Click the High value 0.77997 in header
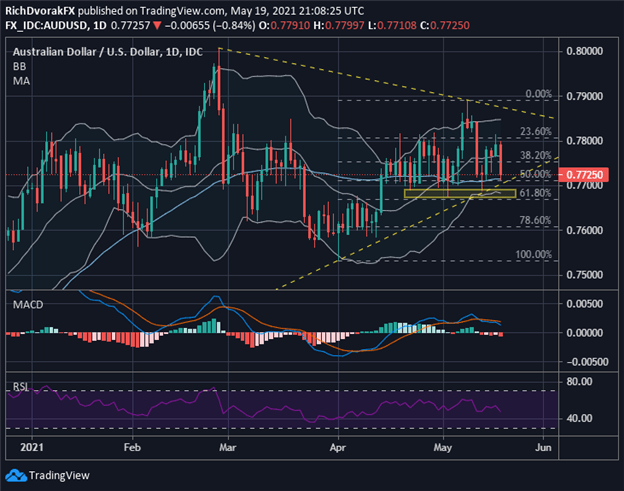624x491 pixels. pyautogui.click(x=345, y=26)
